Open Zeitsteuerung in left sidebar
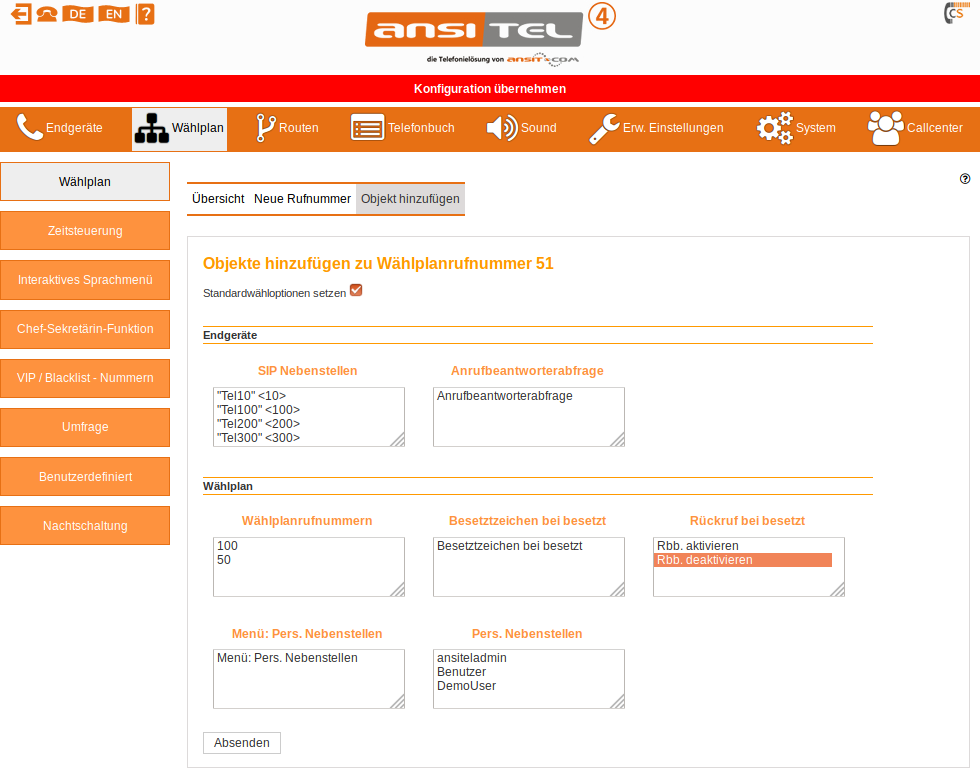The height and width of the screenshot is (783, 980). click(x=85, y=231)
